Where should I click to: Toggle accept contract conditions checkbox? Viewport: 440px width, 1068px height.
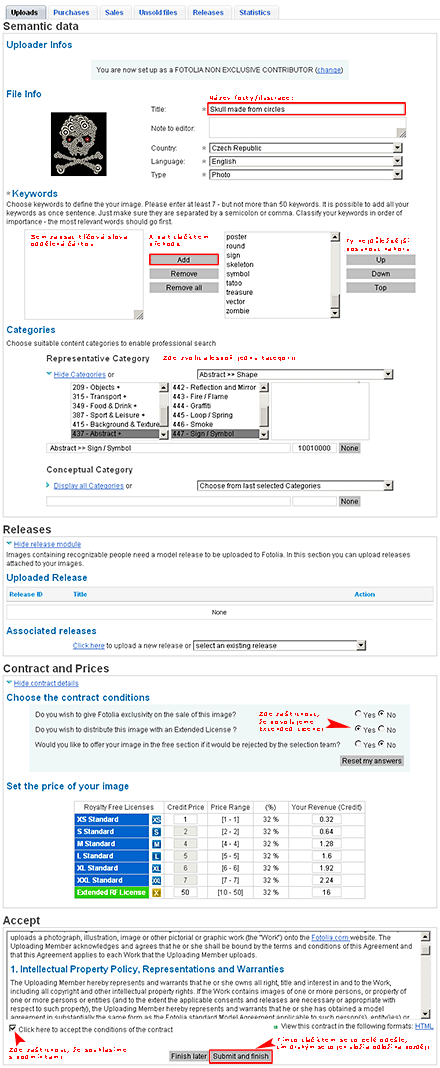[x=14, y=1028]
